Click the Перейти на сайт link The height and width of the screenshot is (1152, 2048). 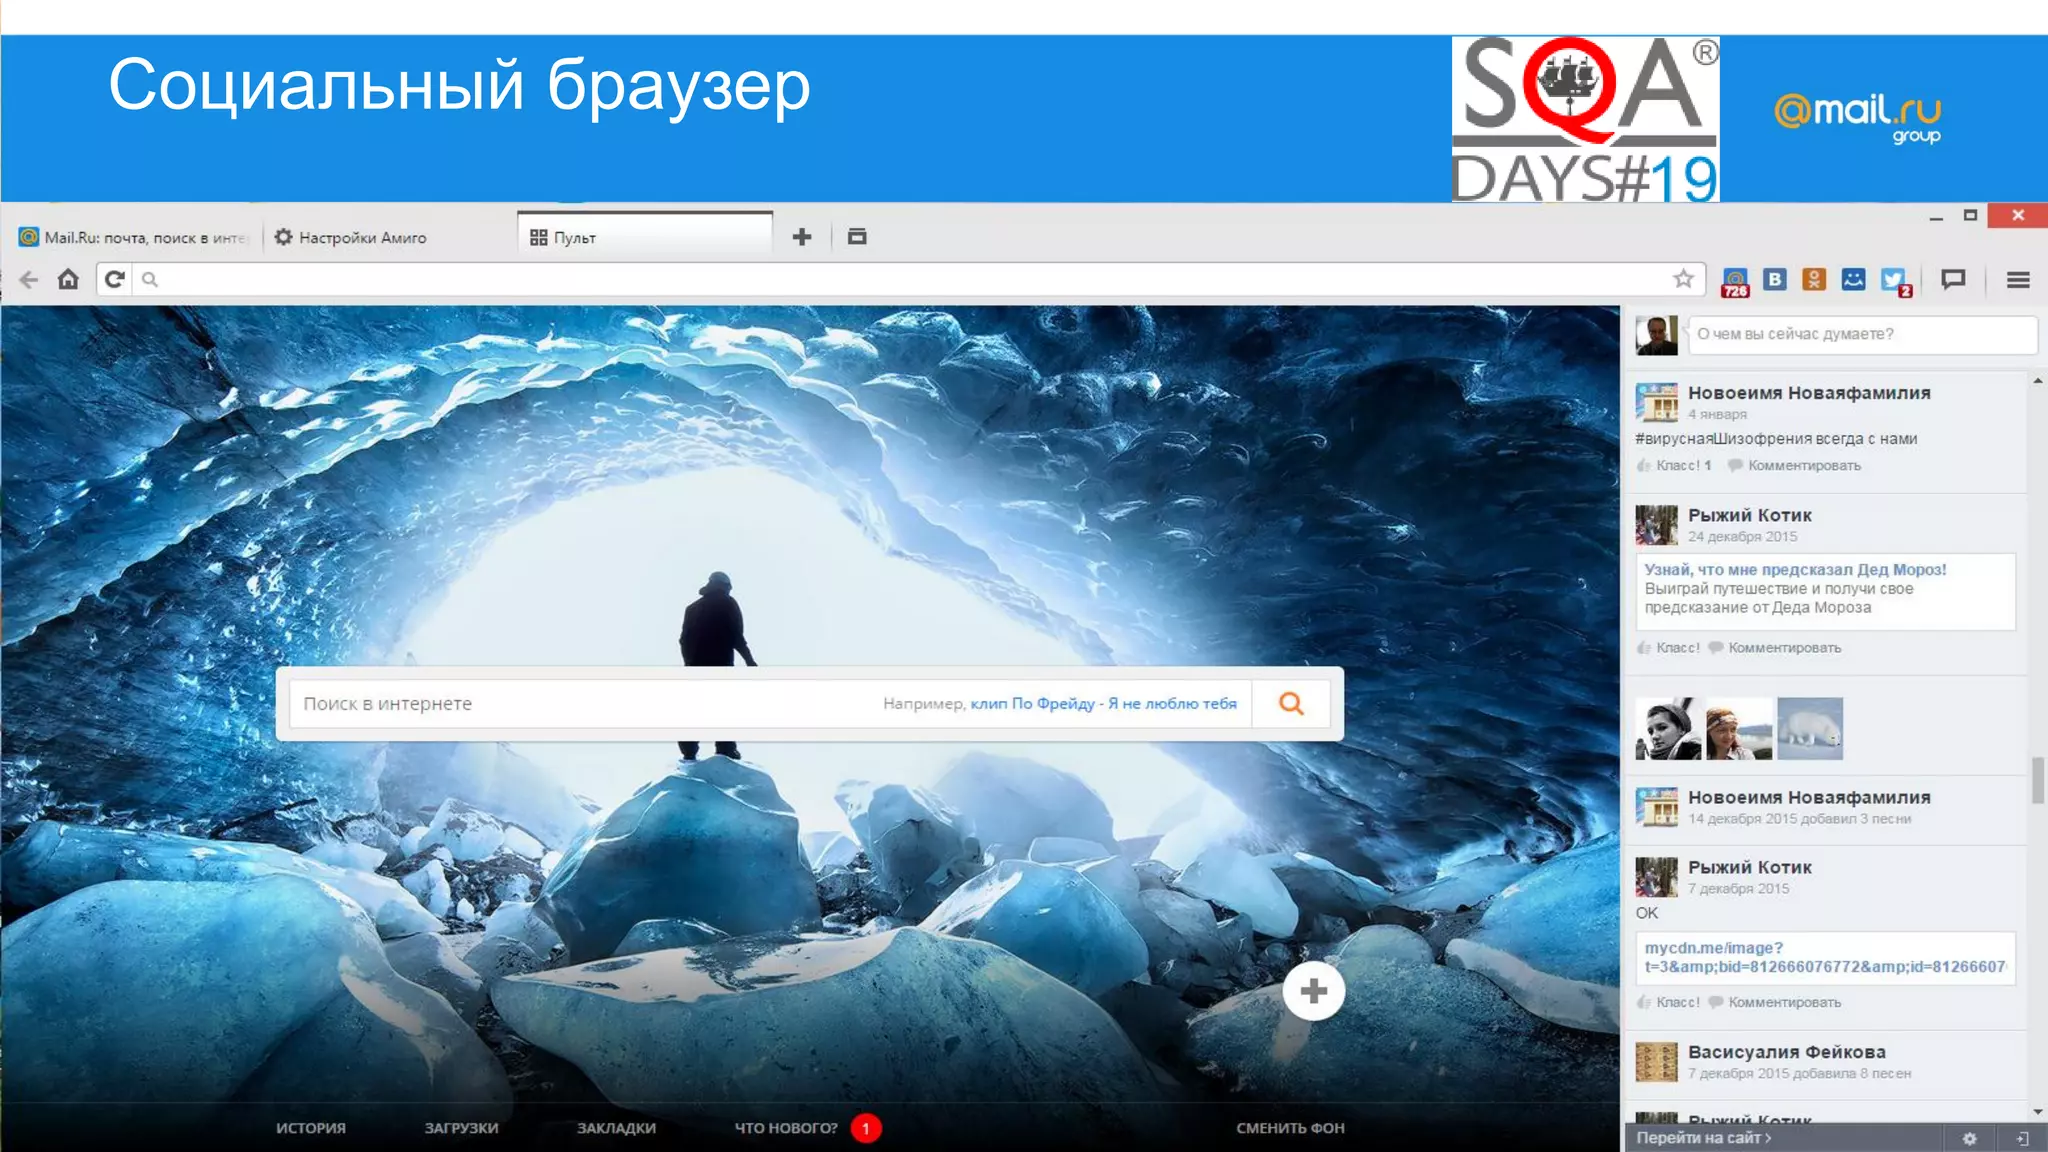[1704, 1138]
